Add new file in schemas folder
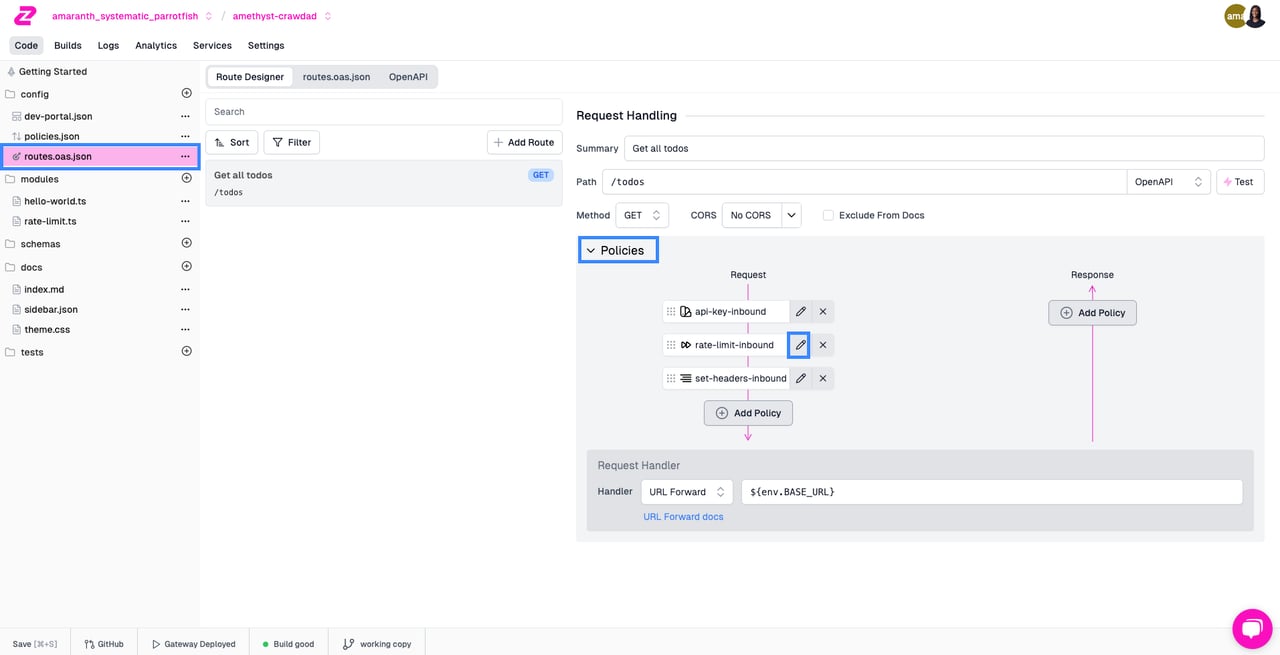 point(186,243)
